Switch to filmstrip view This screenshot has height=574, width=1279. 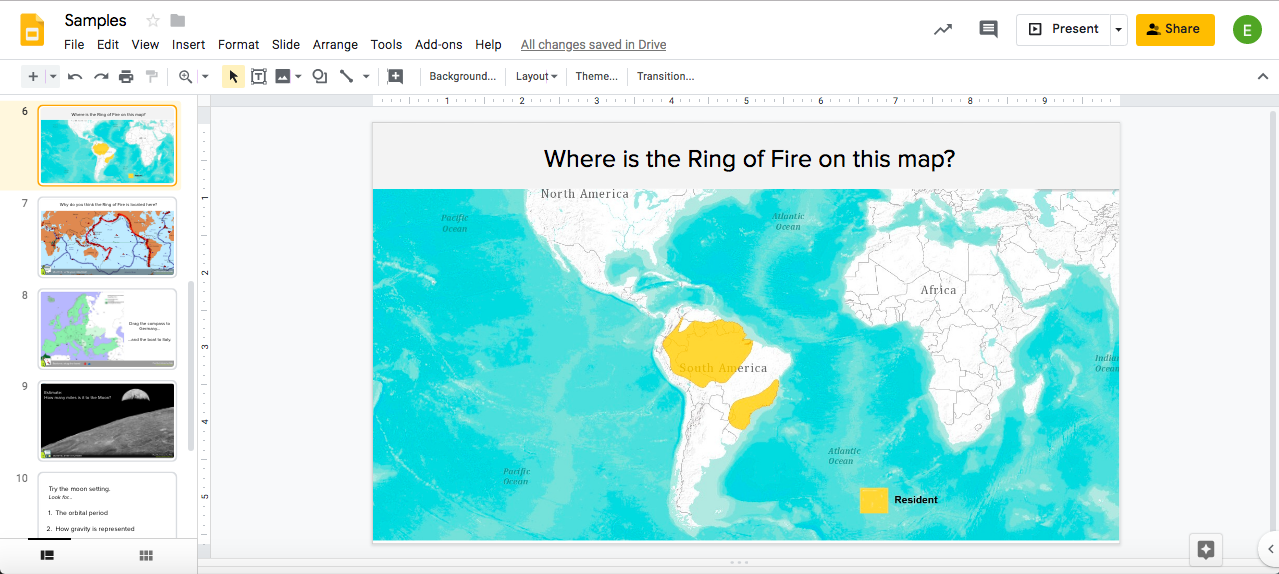(x=47, y=555)
